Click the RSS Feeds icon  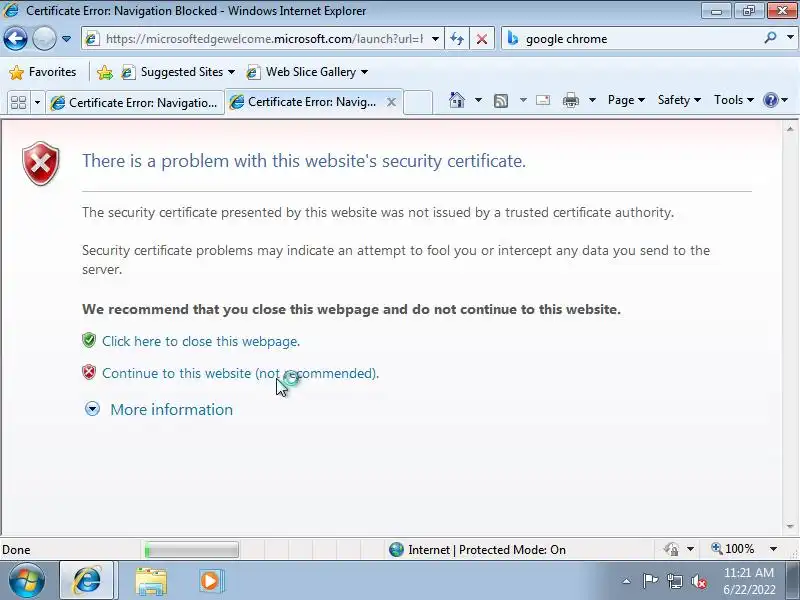[501, 101]
